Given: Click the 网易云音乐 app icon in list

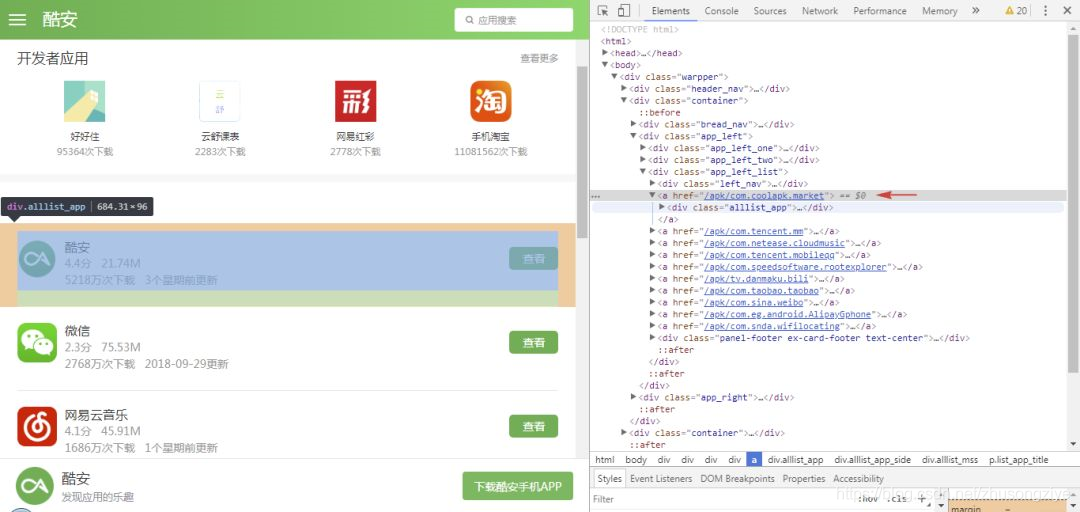Looking at the screenshot, I should (37, 427).
